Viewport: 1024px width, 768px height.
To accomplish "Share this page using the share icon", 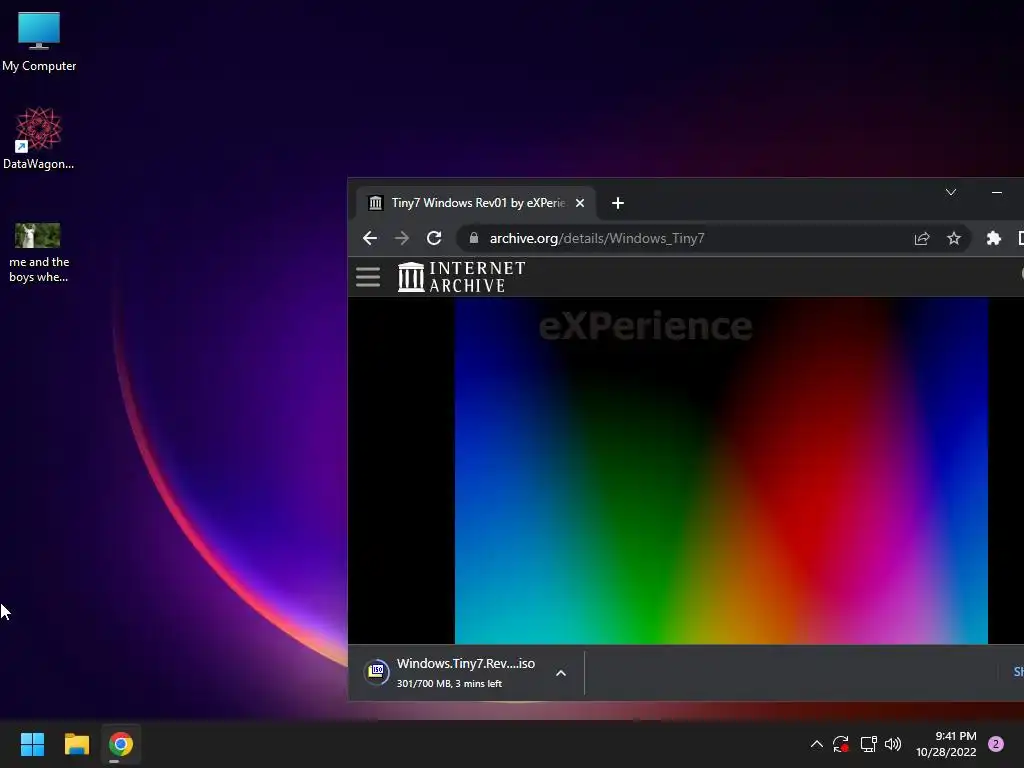I will (921, 238).
